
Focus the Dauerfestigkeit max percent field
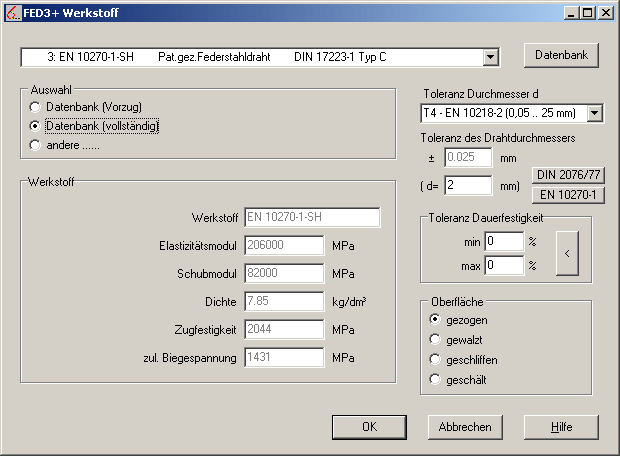click(x=504, y=265)
